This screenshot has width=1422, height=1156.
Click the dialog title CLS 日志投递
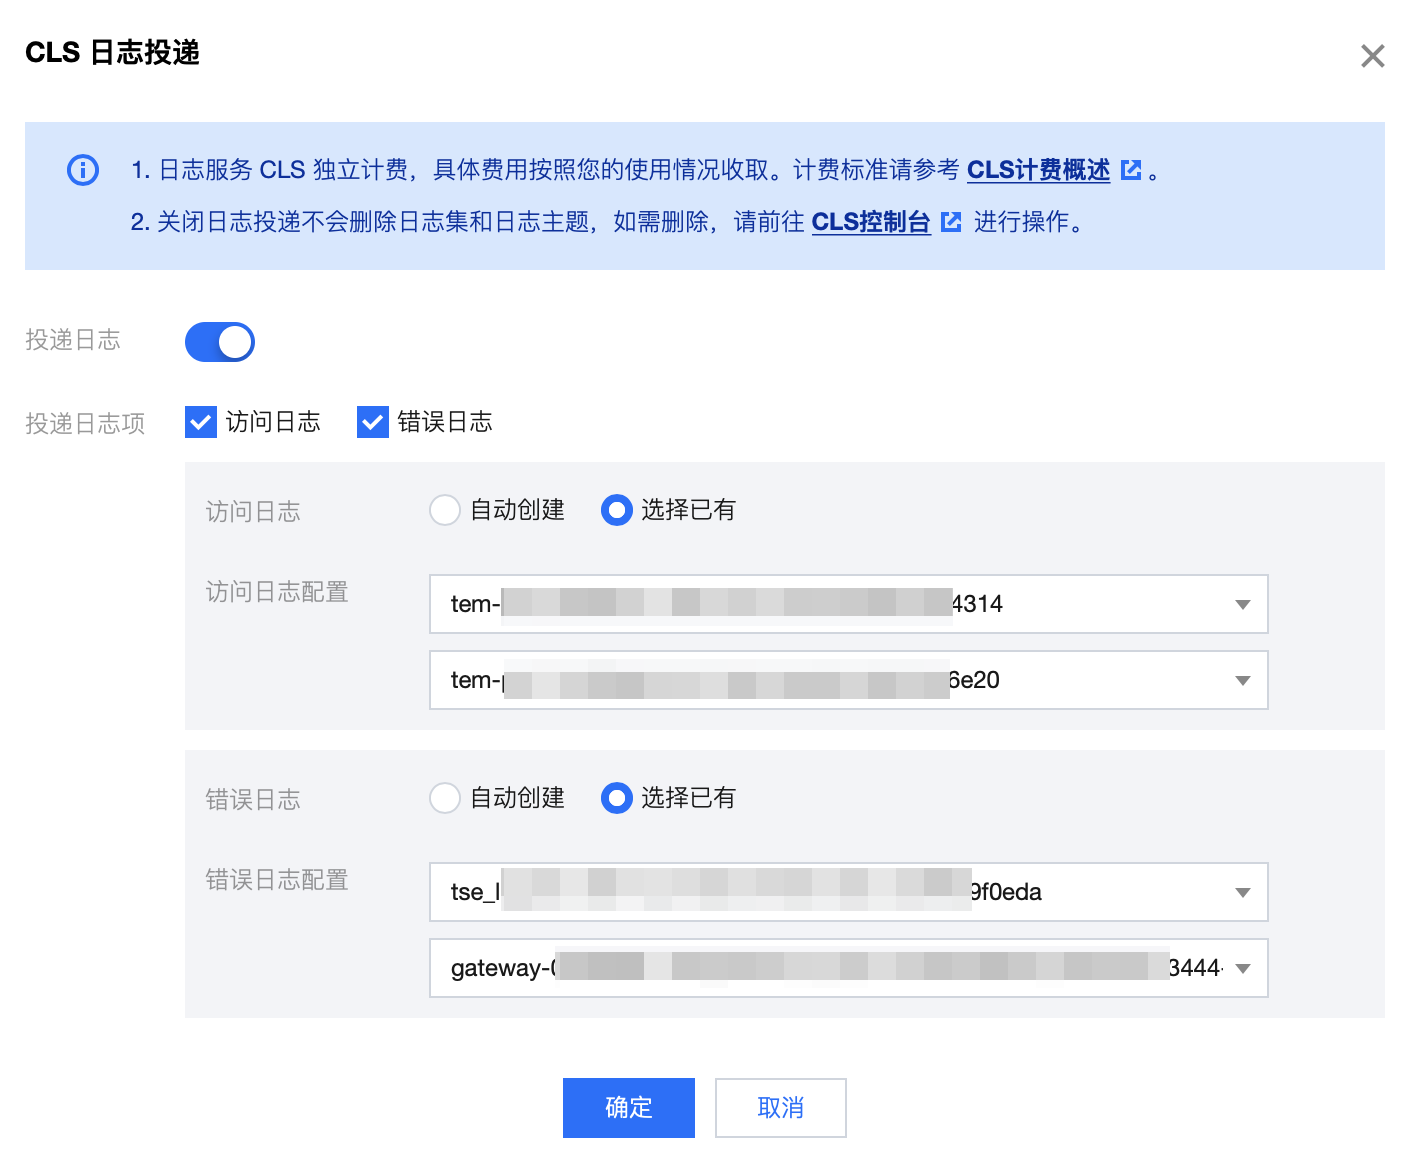[112, 52]
